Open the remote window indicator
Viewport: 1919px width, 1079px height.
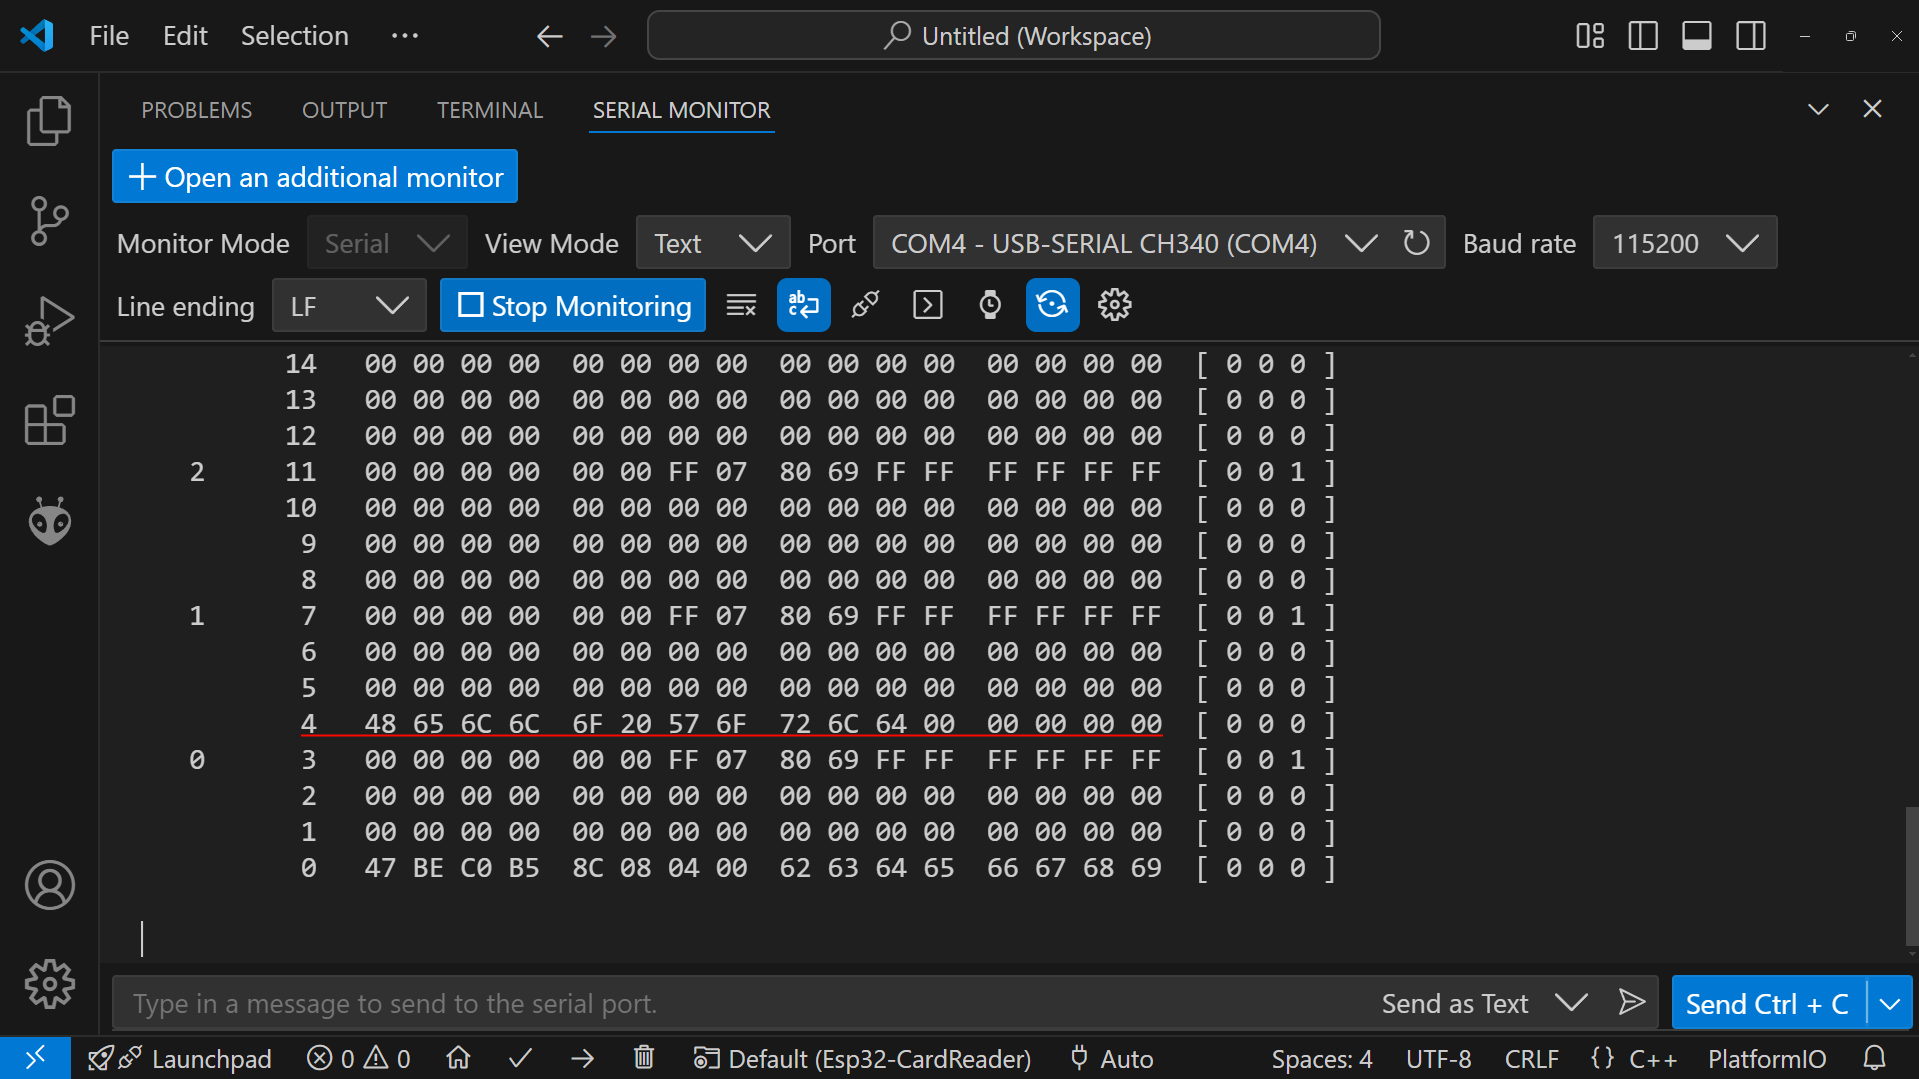pos(35,1058)
